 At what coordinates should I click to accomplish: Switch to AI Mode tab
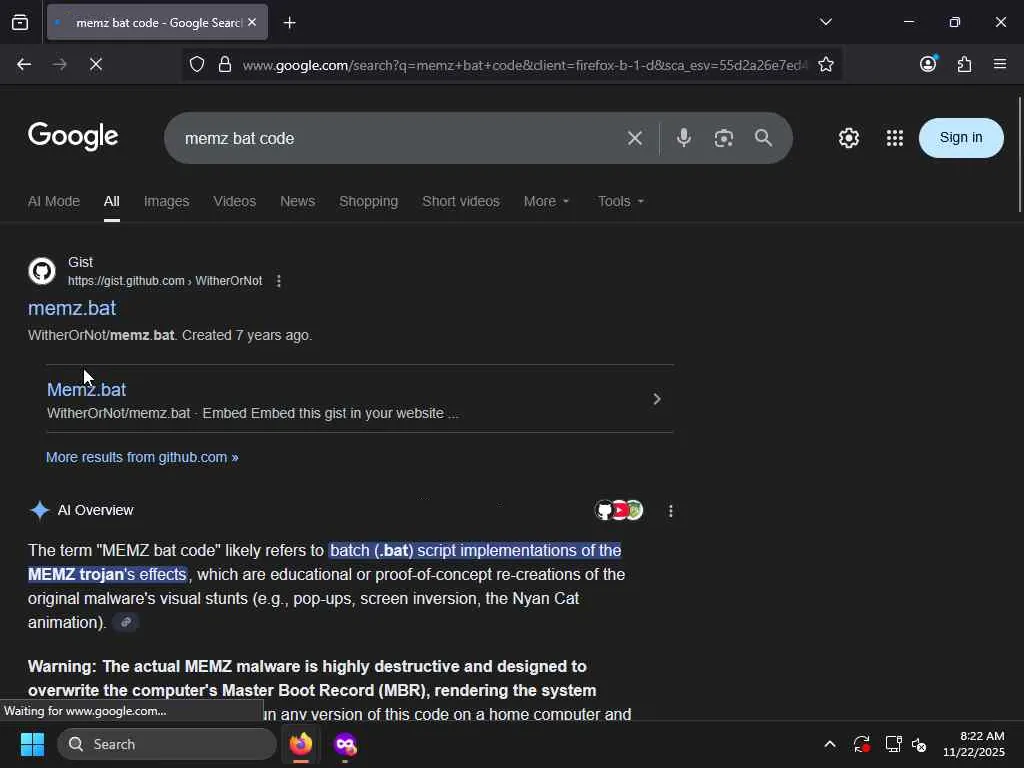tap(54, 201)
